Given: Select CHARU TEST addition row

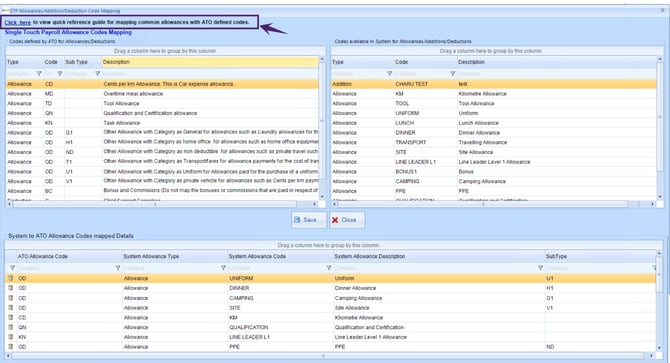Looking at the screenshot, I should pos(494,84).
